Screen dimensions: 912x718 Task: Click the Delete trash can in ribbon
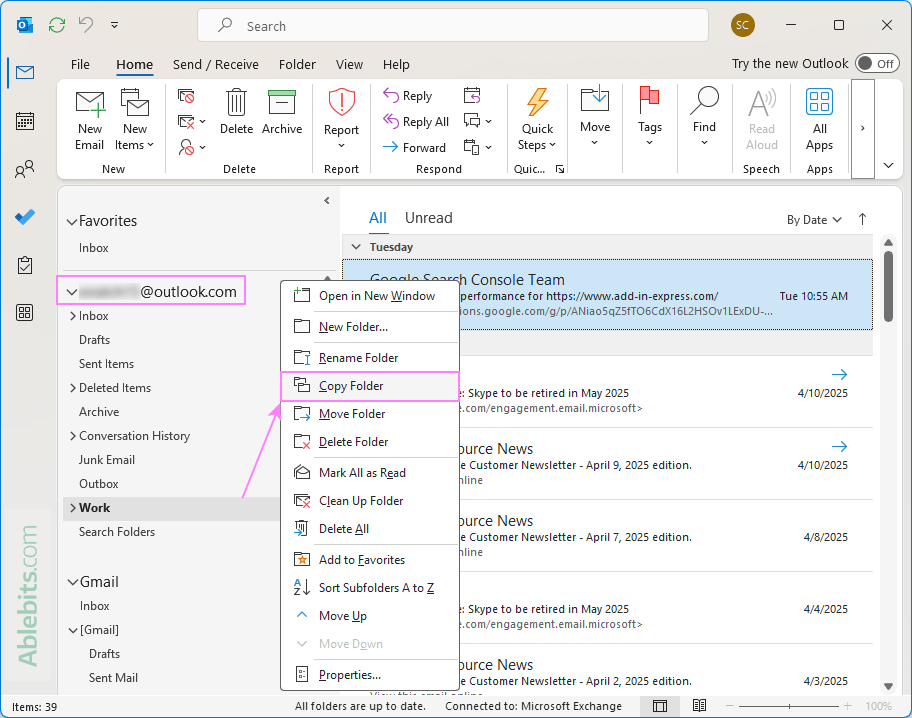(x=236, y=113)
